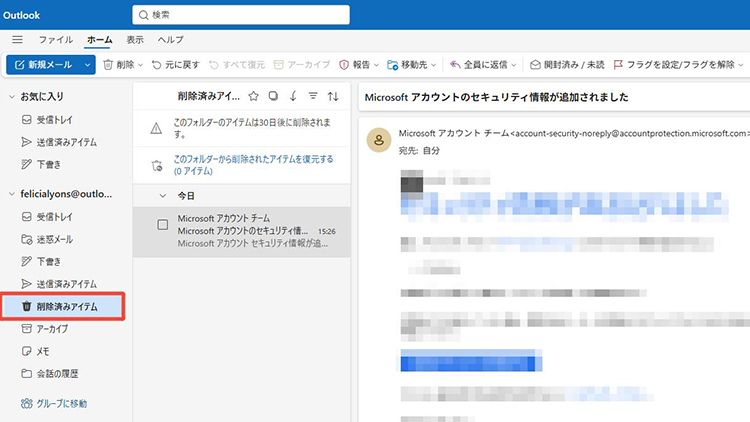Viewport: 750px width, 422px height.
Task: Open the 表示 tab
Action: (135, 40)
